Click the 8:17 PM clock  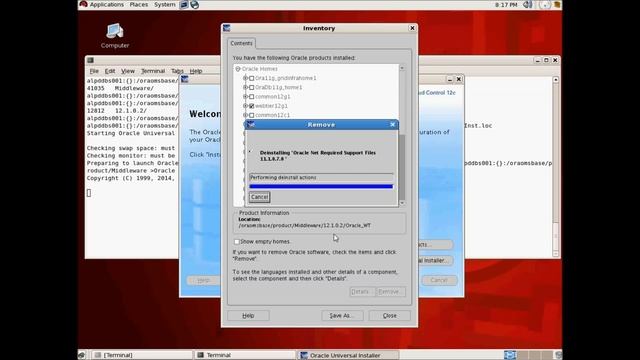506,5
